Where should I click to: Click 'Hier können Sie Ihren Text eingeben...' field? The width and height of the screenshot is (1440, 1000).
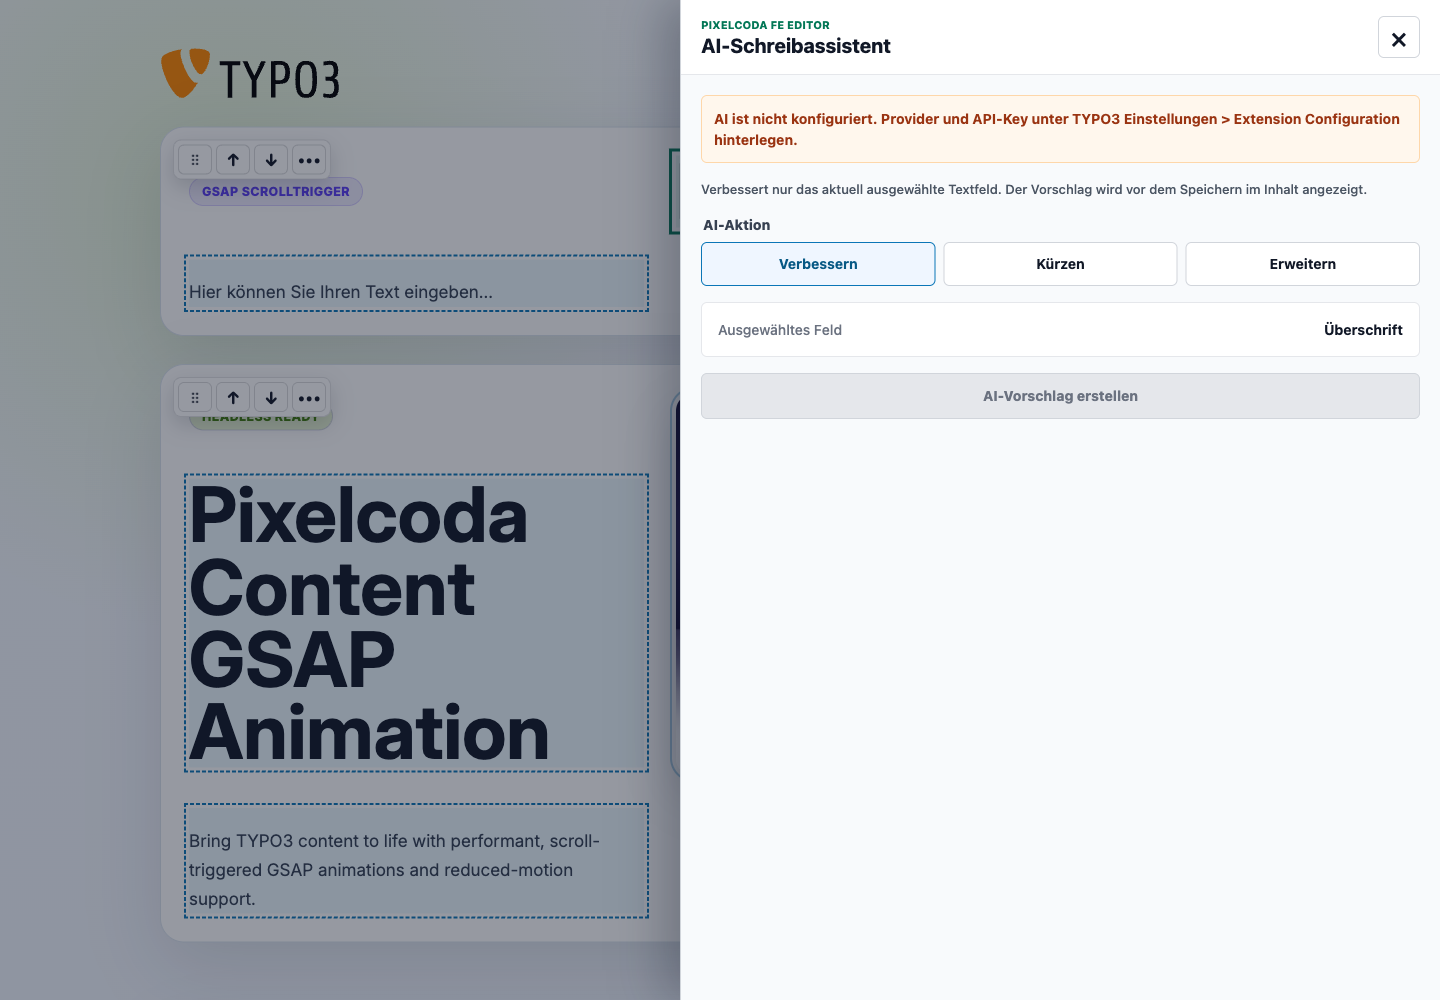[x=416, y=283]
